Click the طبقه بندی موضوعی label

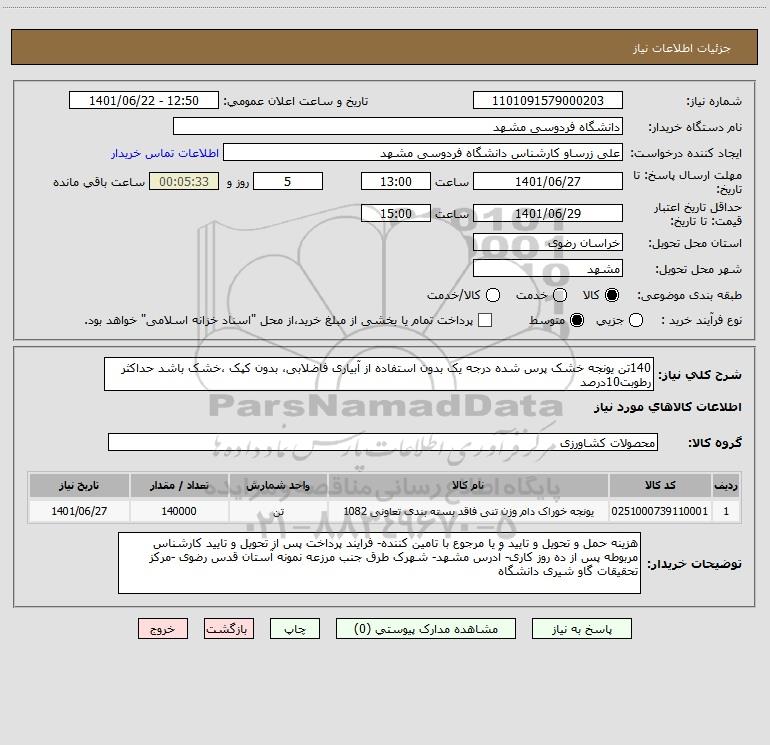(x=689, y=295)
